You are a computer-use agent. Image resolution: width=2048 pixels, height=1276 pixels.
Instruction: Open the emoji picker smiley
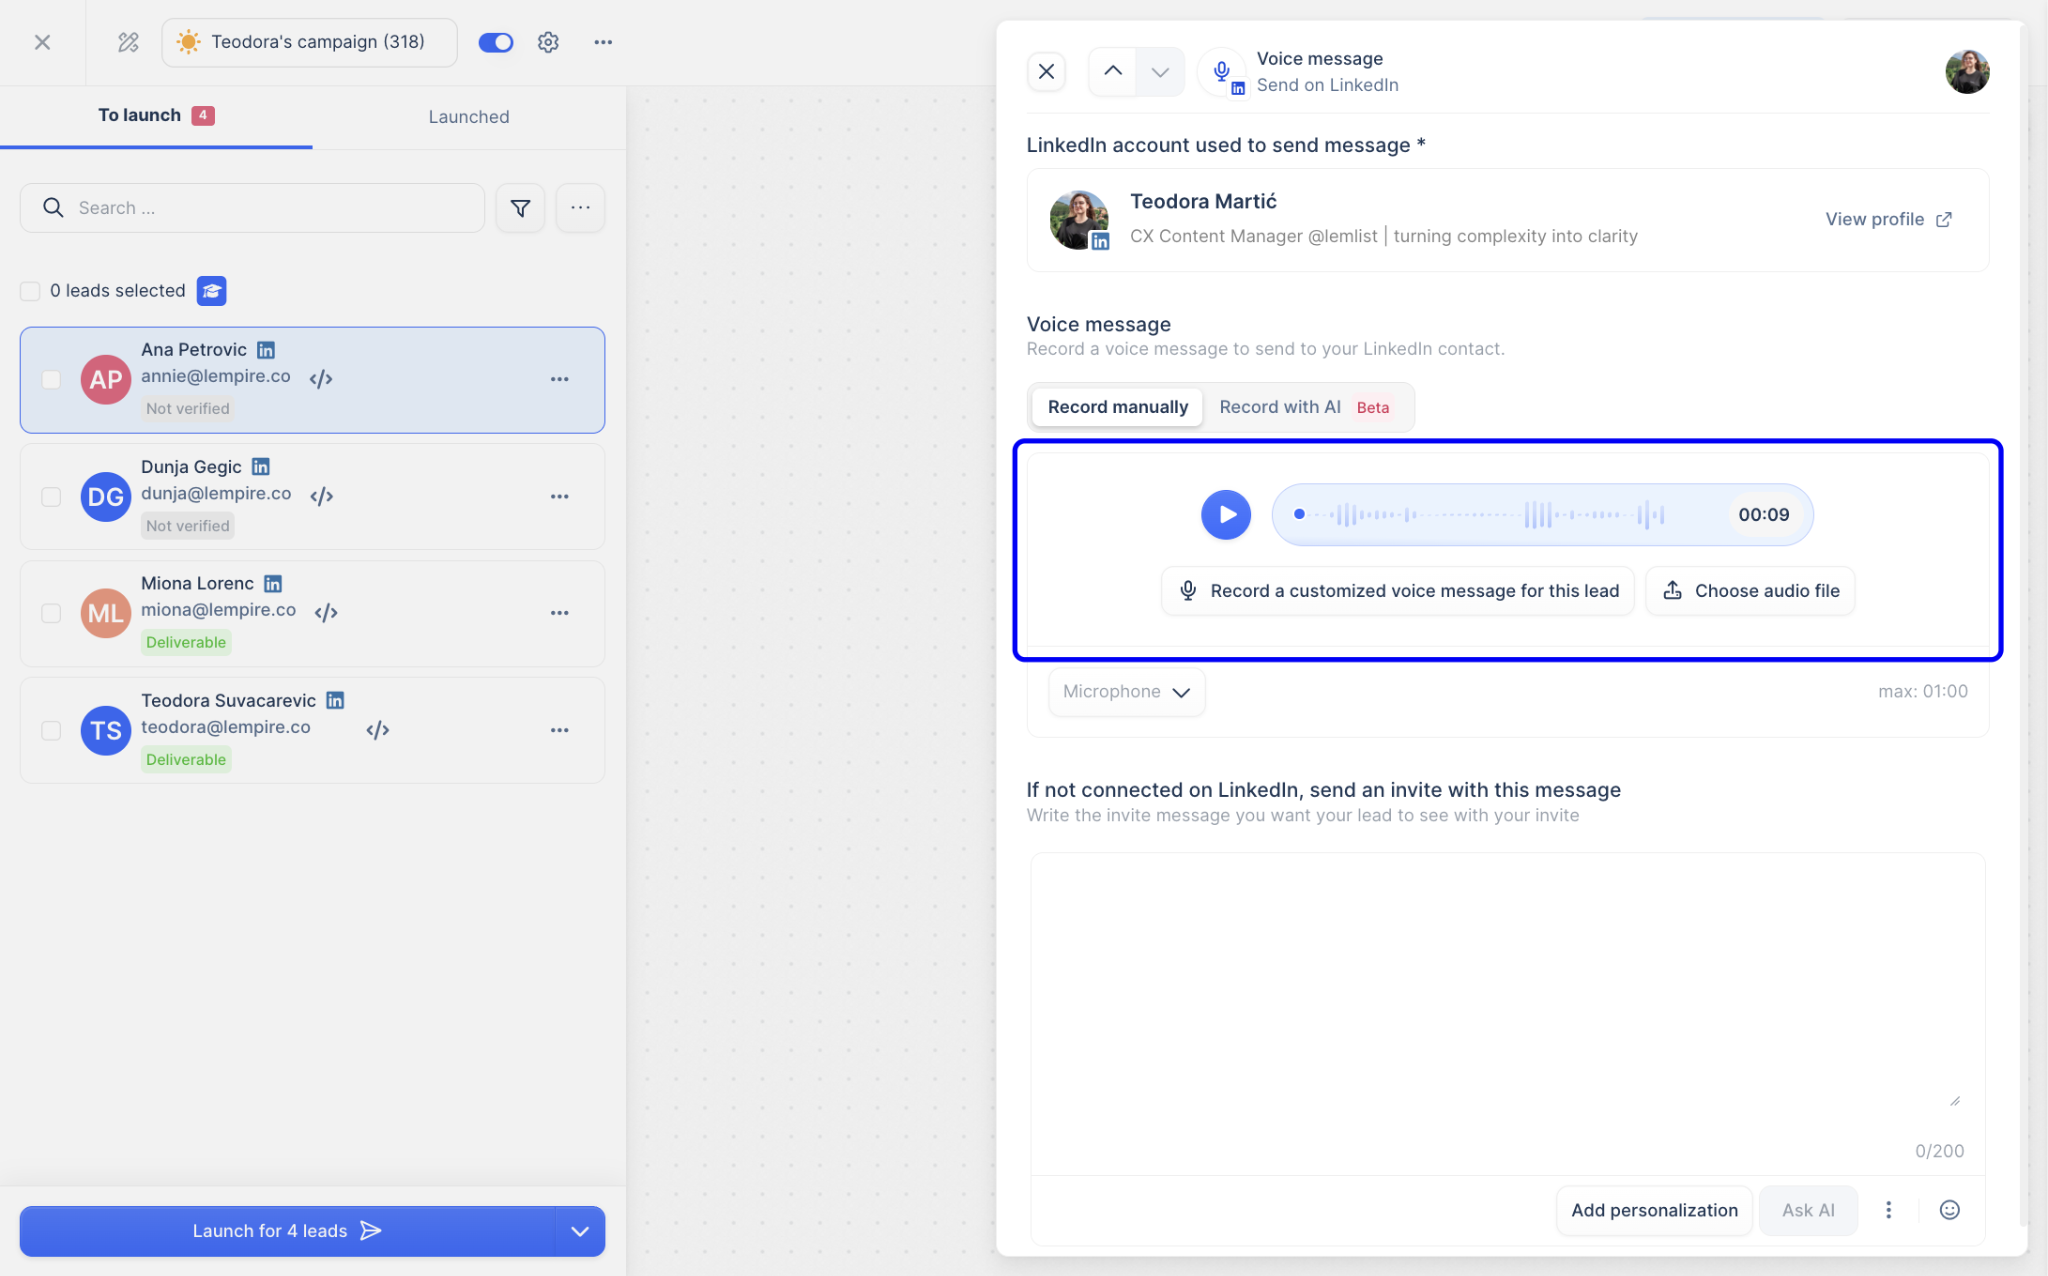(x=1949, y=1210)
